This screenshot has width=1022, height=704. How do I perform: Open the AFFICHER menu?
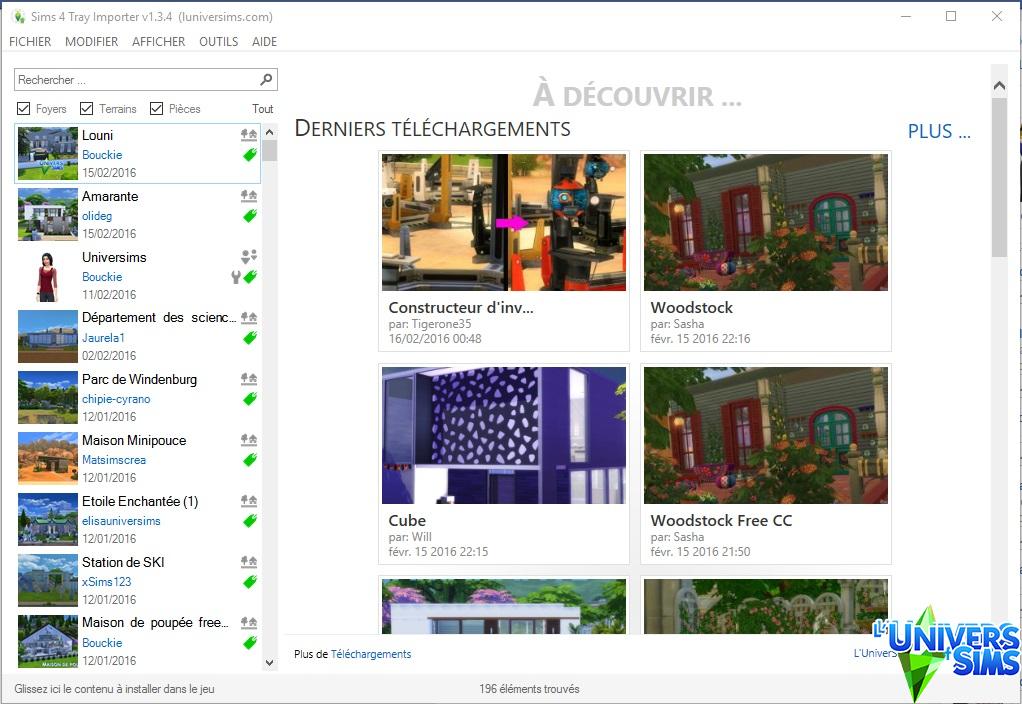coord(158,42)
